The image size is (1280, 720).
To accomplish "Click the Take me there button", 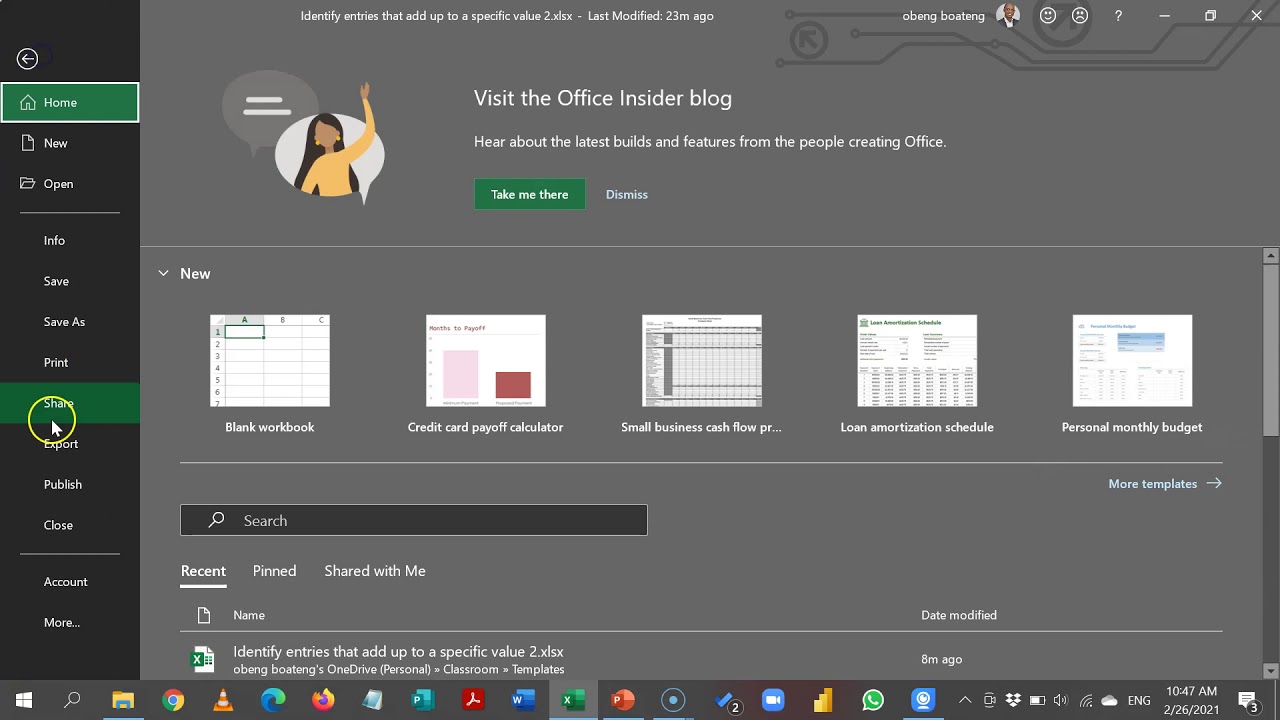I will pyautogui.click(x=530, y=194).
